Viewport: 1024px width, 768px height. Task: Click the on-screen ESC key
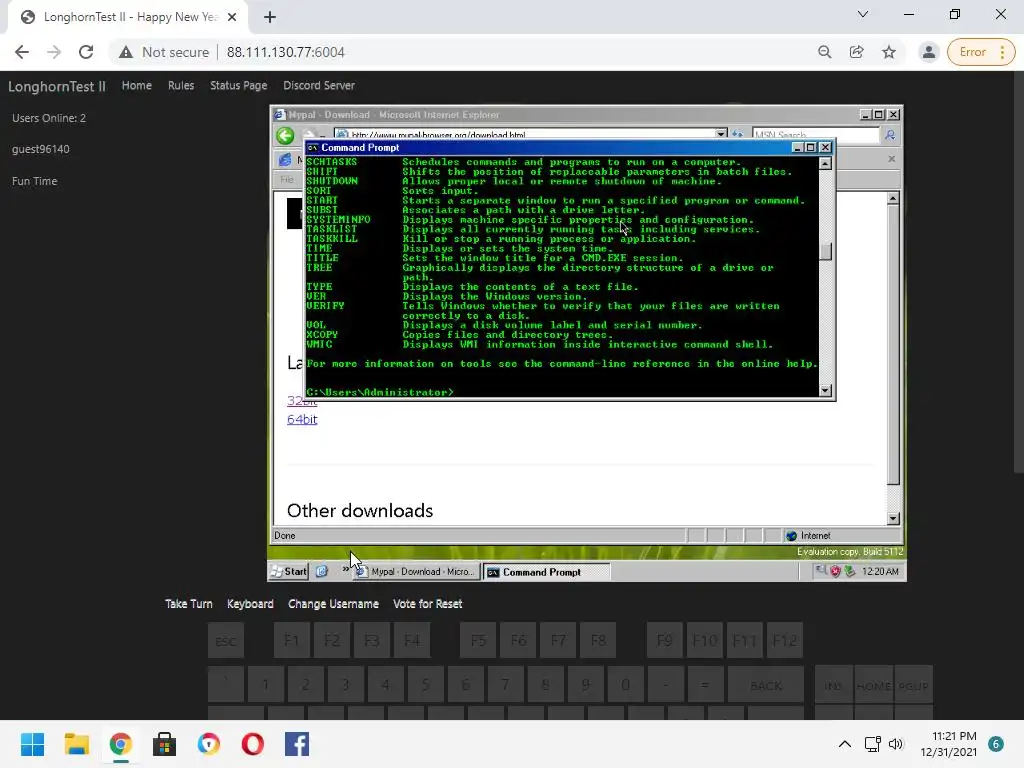pyautogui.click(x=226, y=641)
